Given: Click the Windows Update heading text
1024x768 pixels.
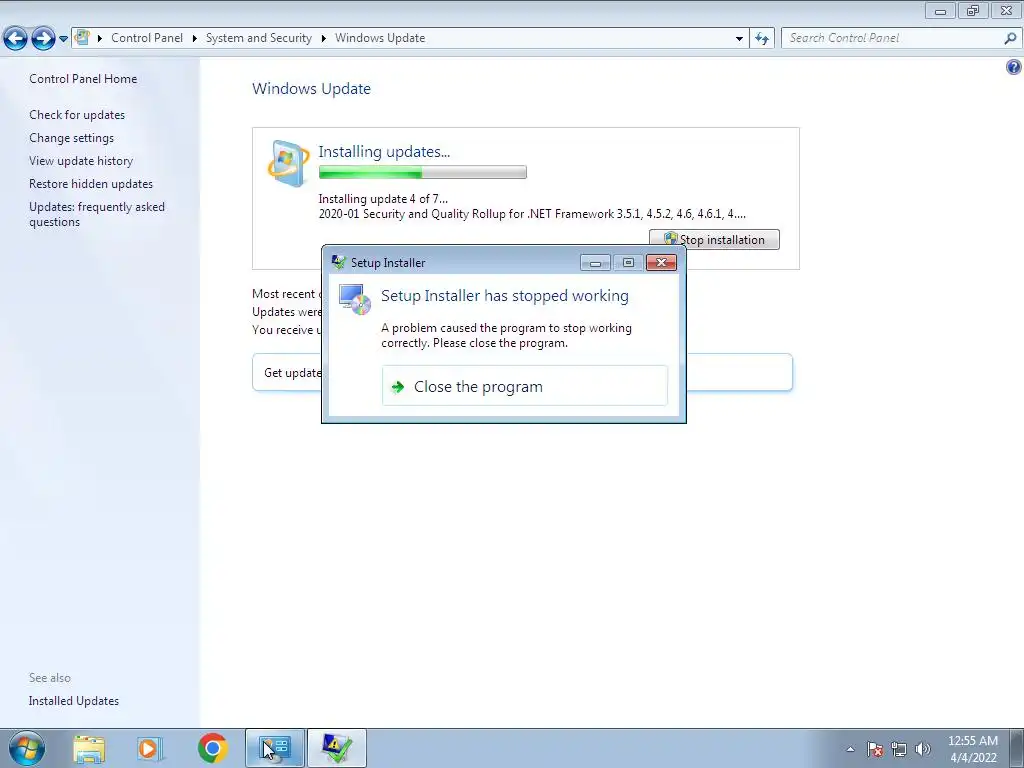Looking at the screenshot, I should (312, 89).
